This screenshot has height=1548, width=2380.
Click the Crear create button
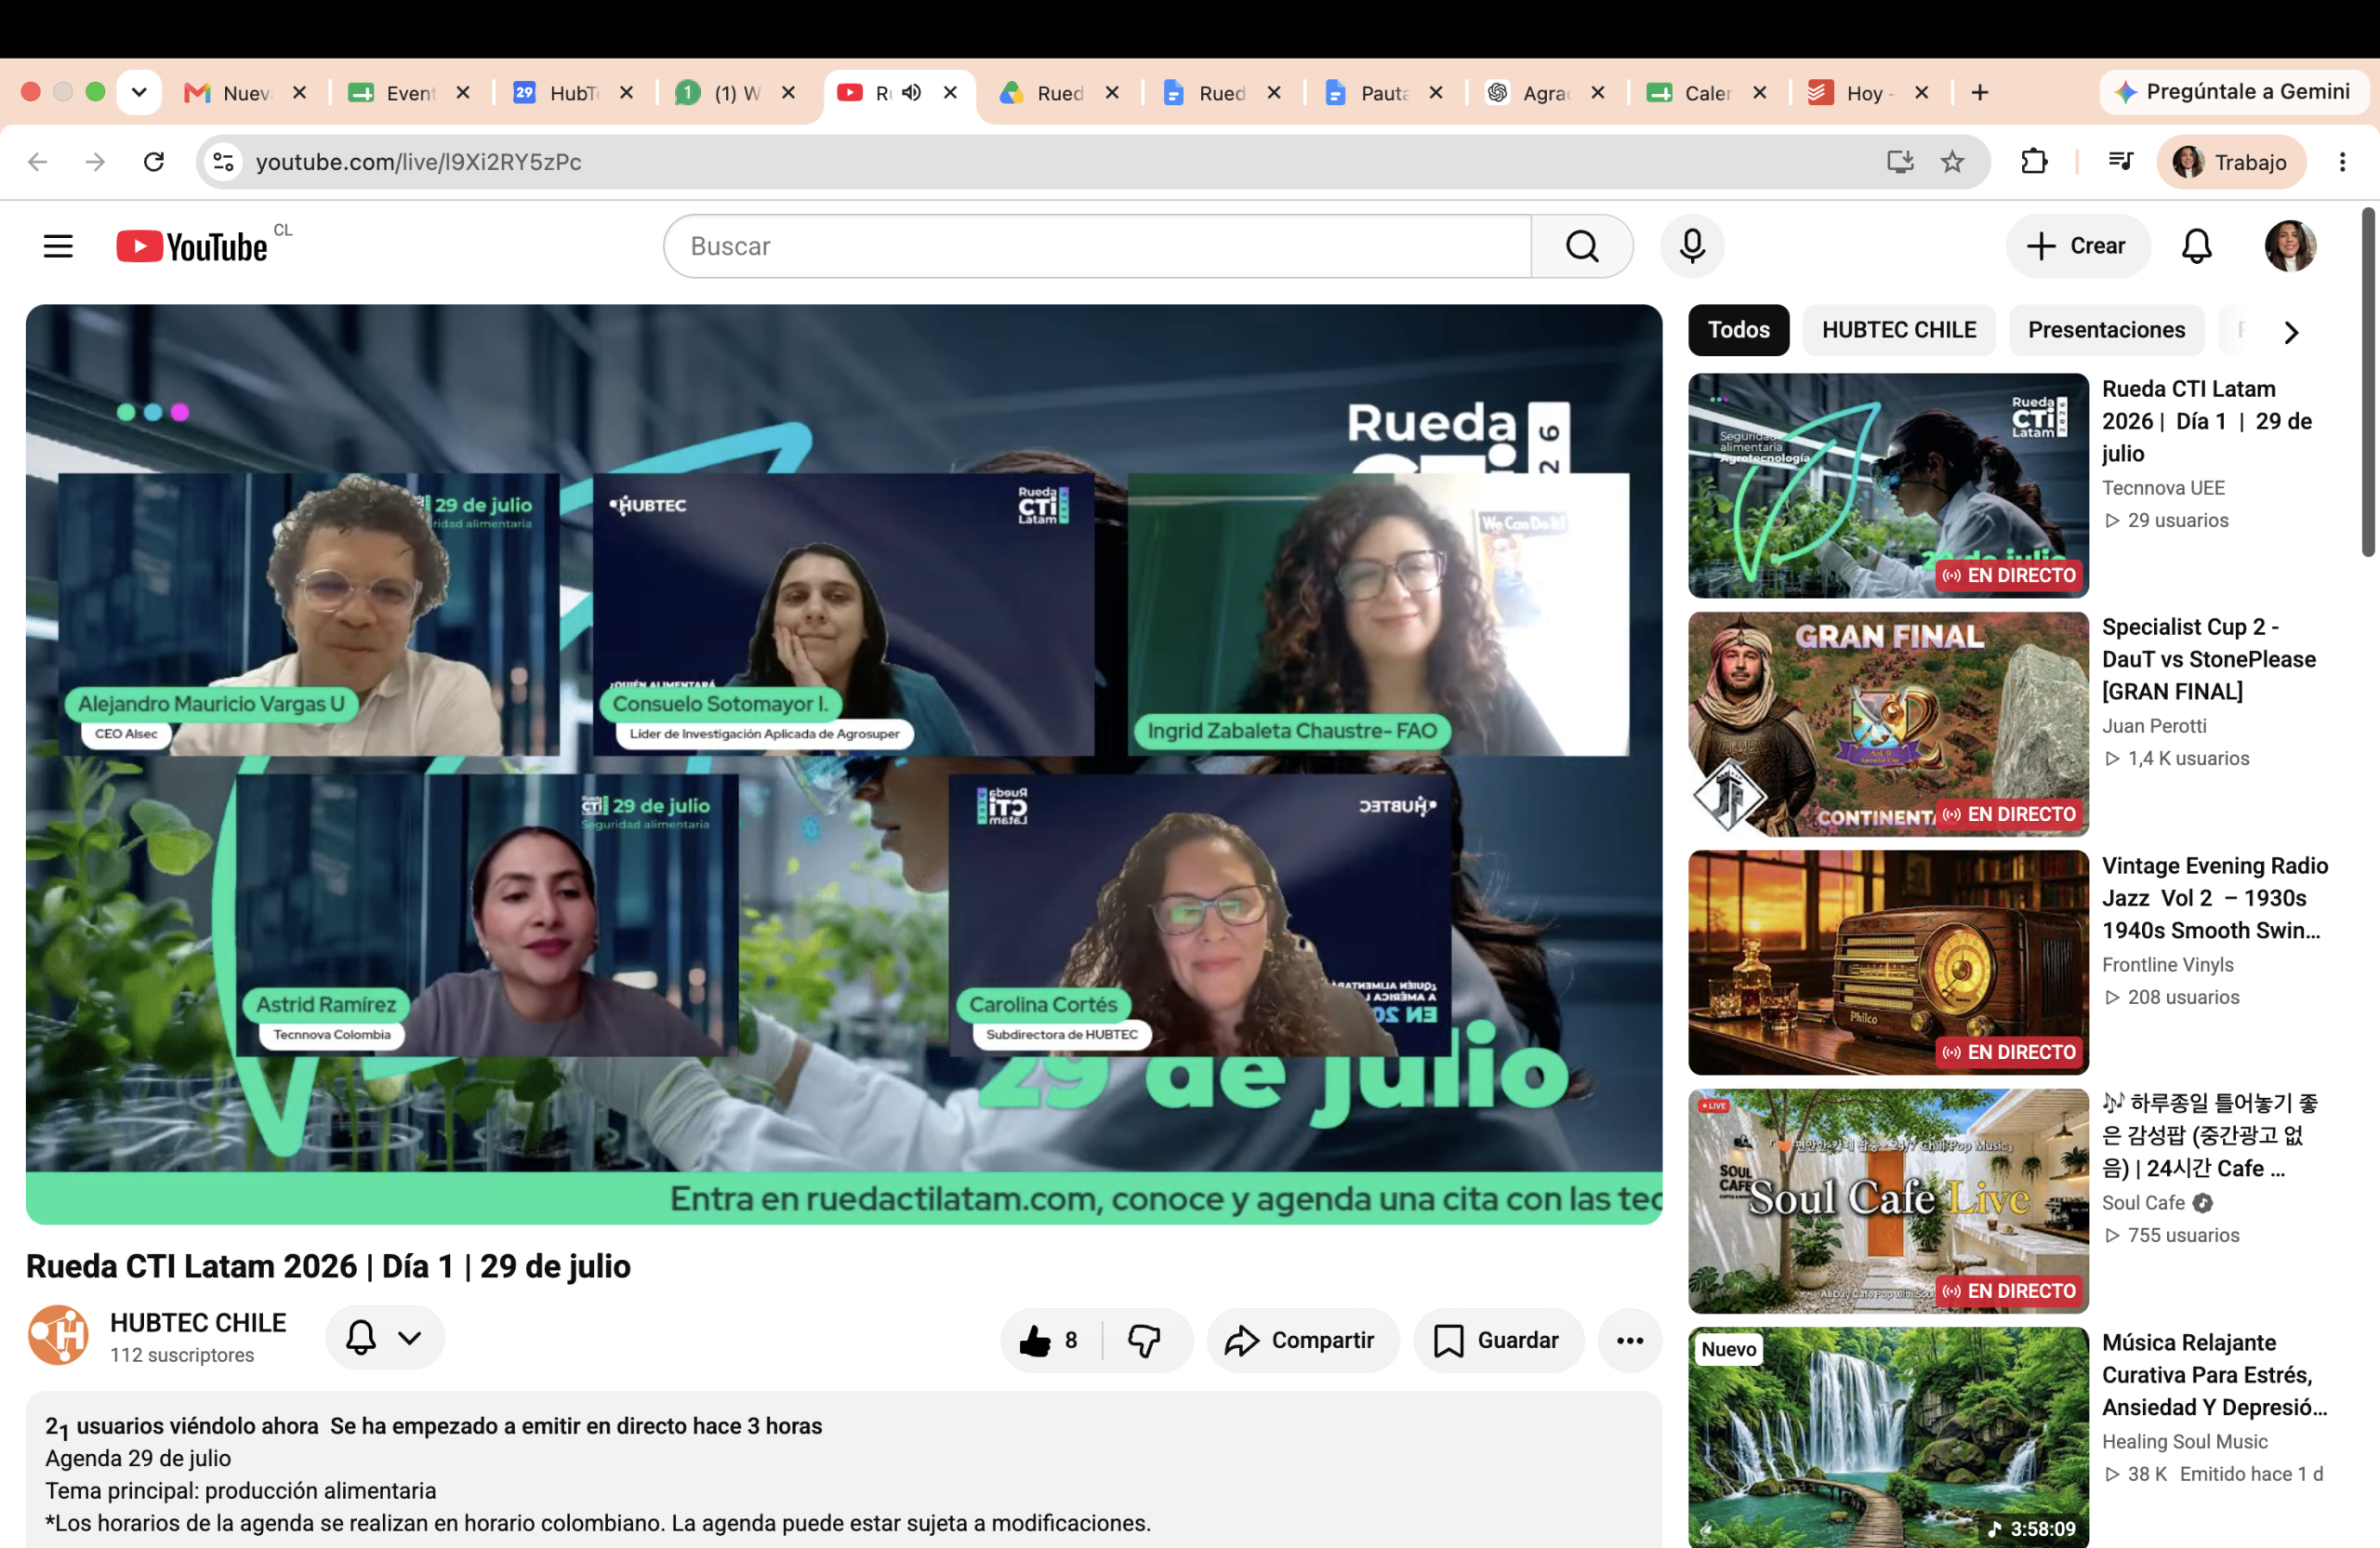pyautogui.click(x=2077, y=246)
